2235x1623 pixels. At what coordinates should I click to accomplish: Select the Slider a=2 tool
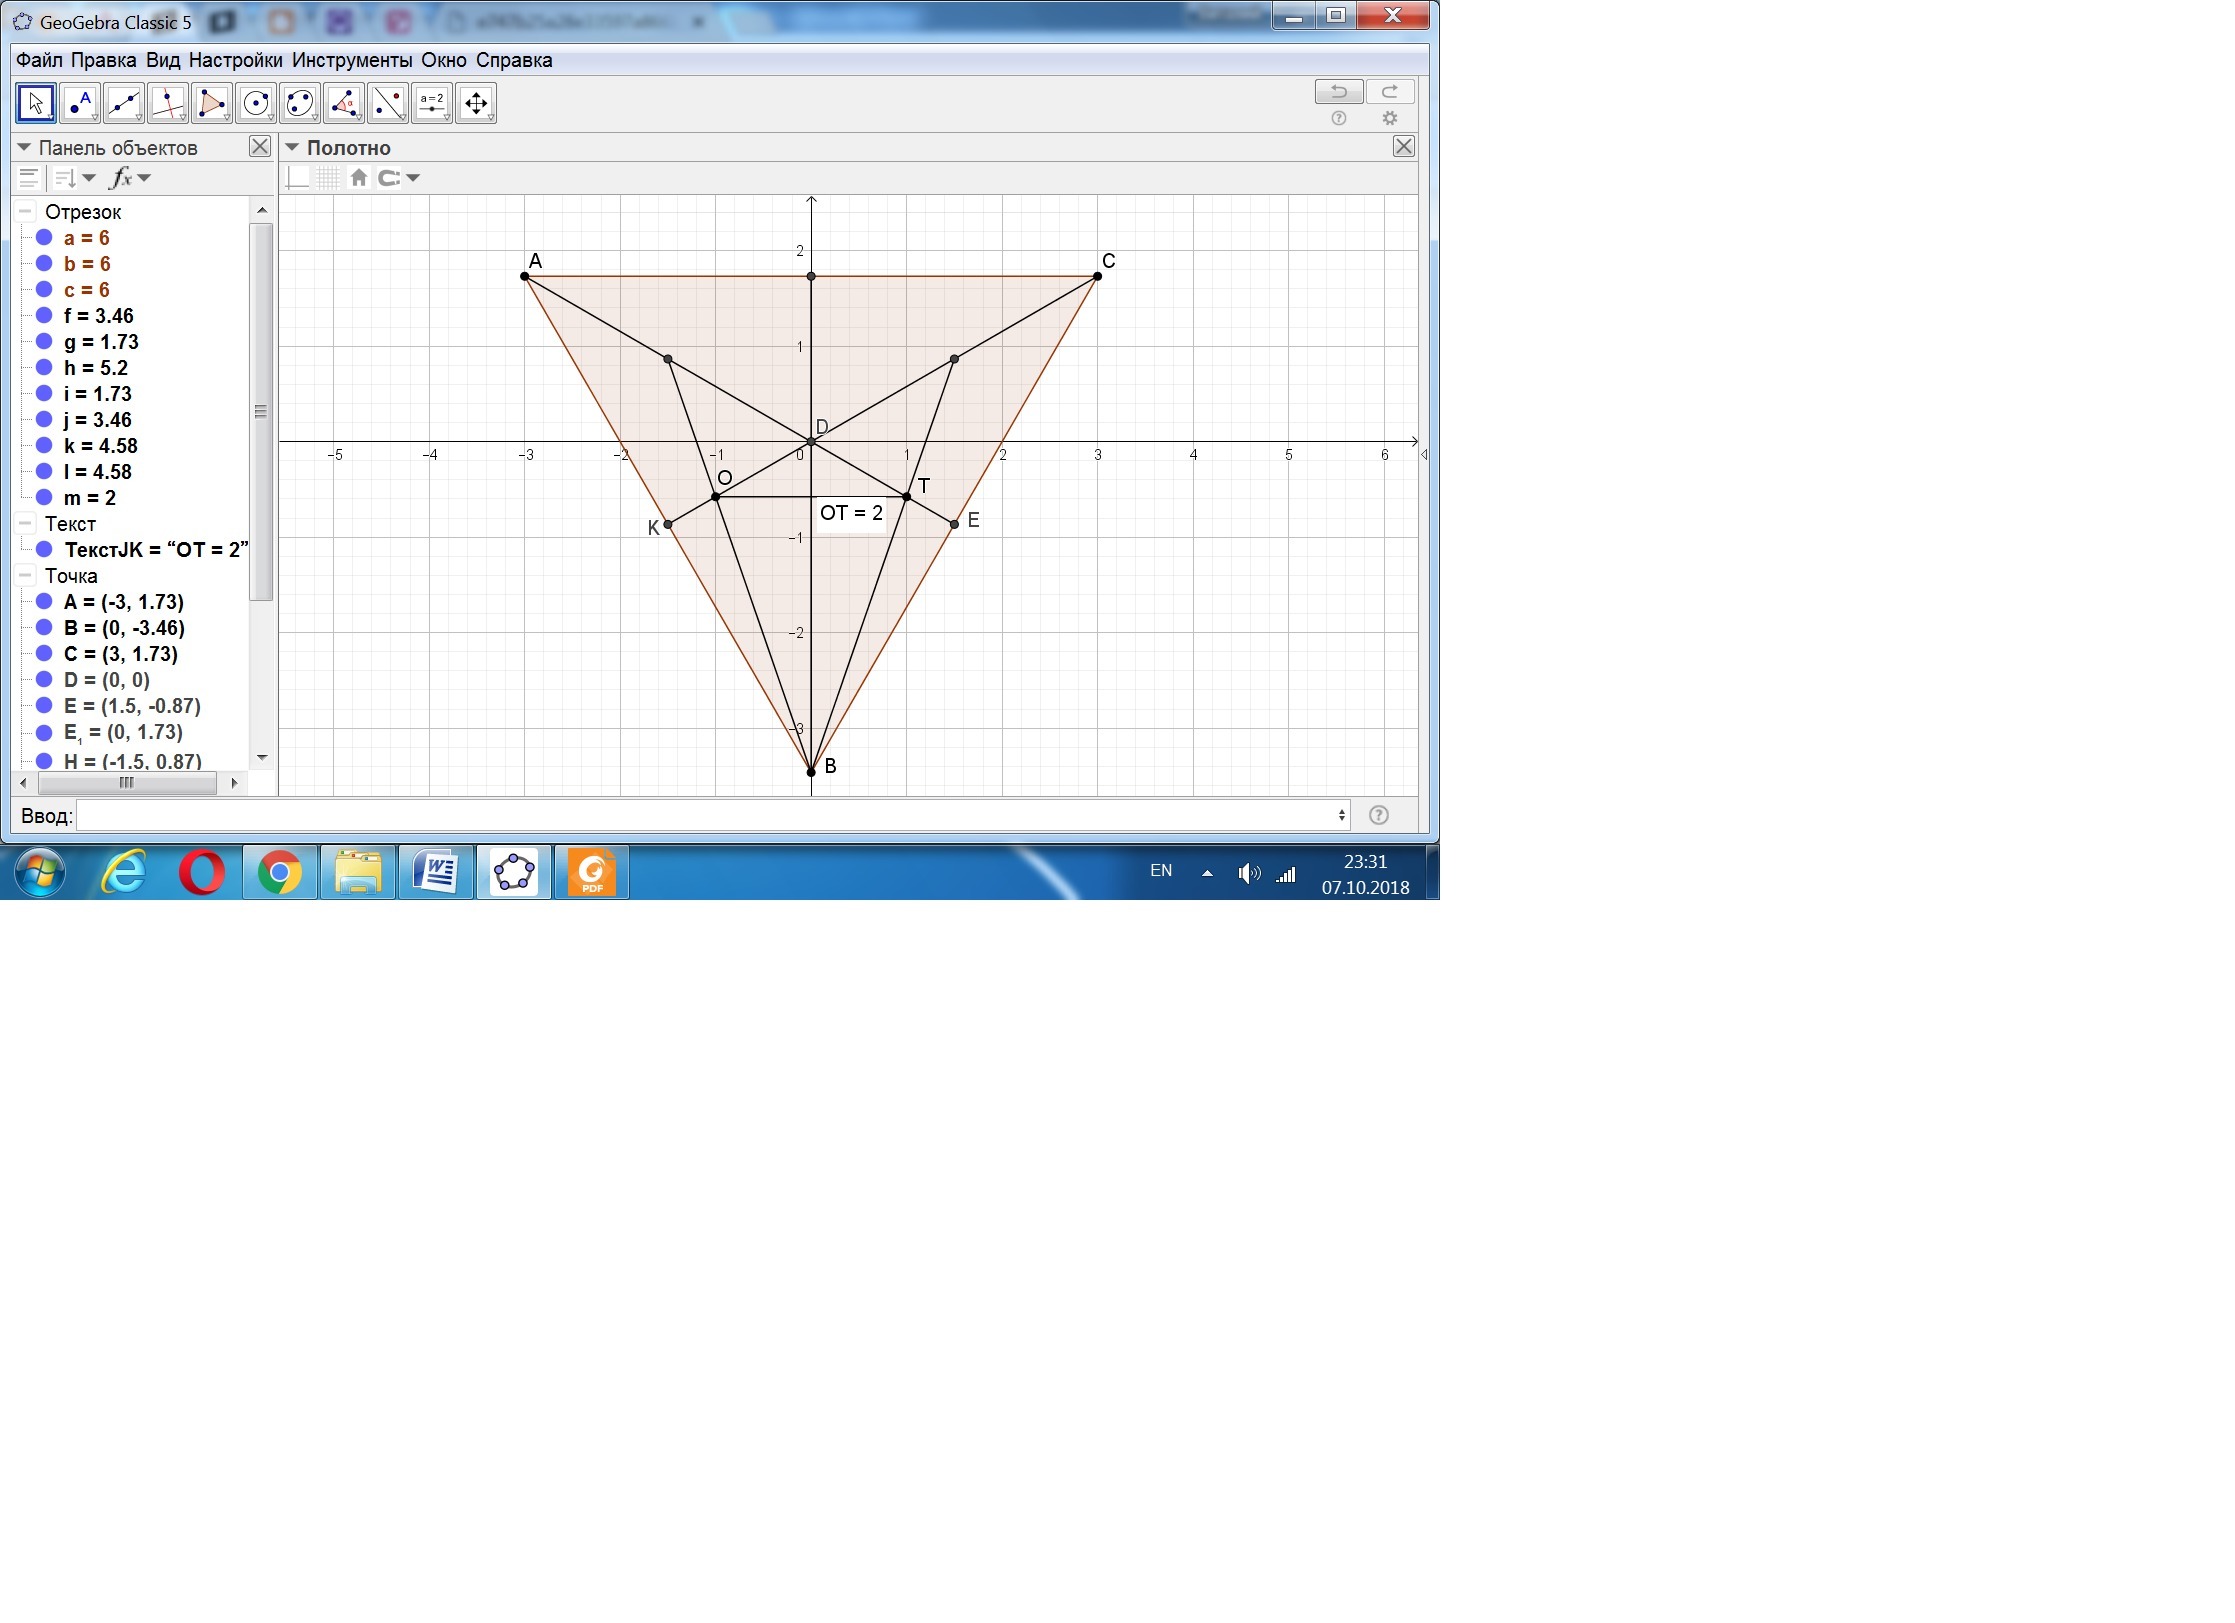click(x=432, y=103)
